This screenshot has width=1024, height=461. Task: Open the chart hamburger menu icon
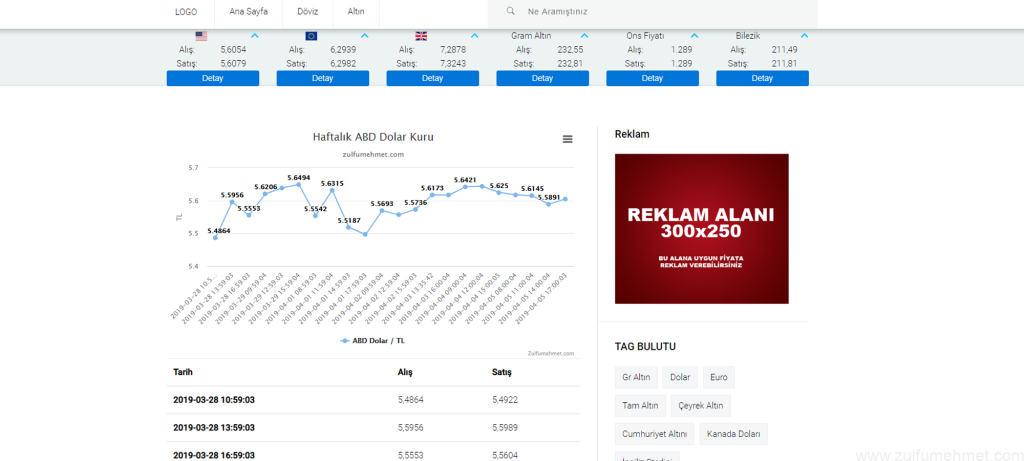(x=568, y=139)
